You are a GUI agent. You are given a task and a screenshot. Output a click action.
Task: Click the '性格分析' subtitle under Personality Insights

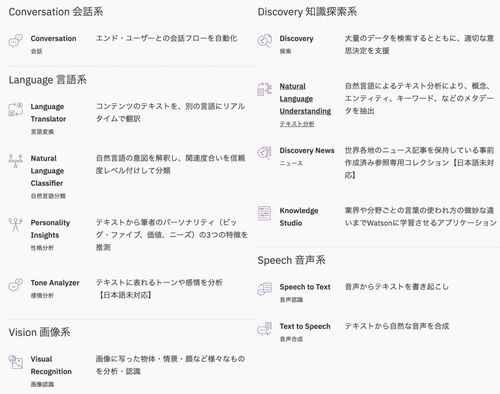(x=42, y=248)
